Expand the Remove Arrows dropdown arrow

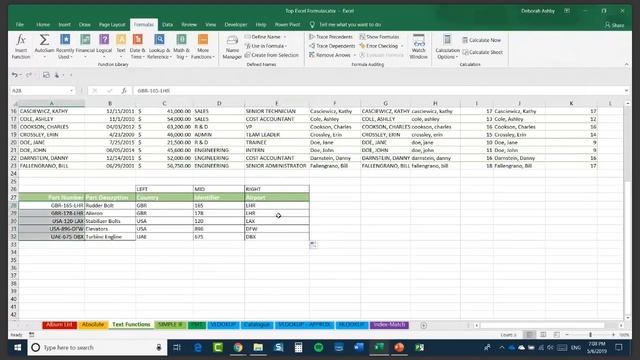click(355, 55)
